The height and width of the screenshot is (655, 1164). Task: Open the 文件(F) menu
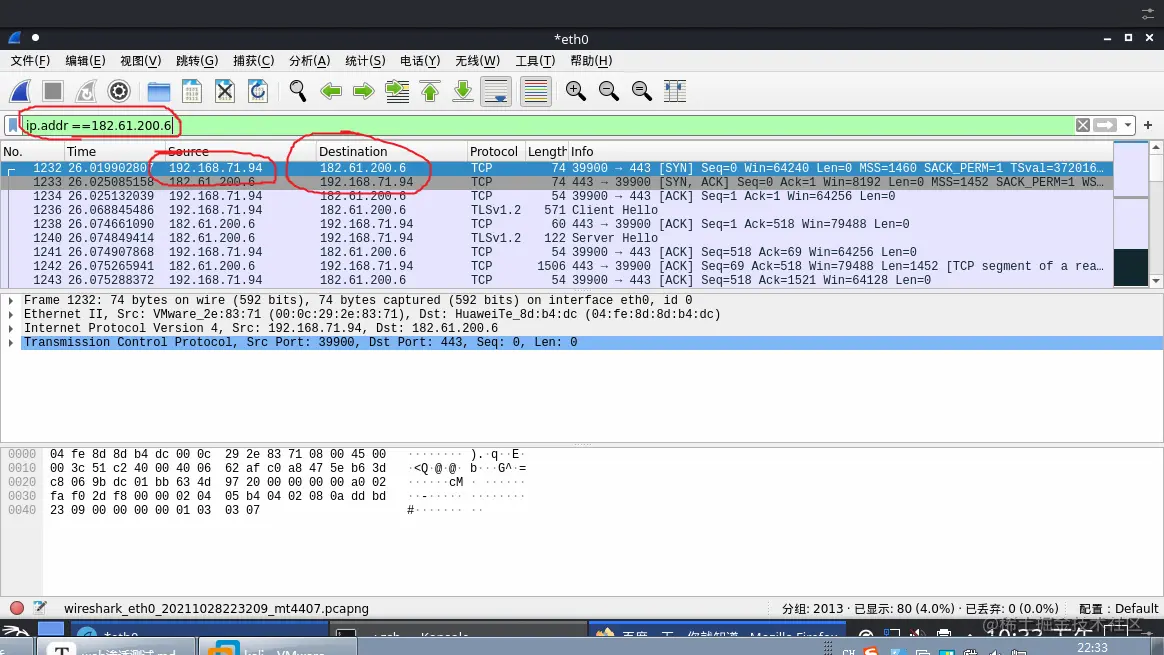tap(30, 61)
